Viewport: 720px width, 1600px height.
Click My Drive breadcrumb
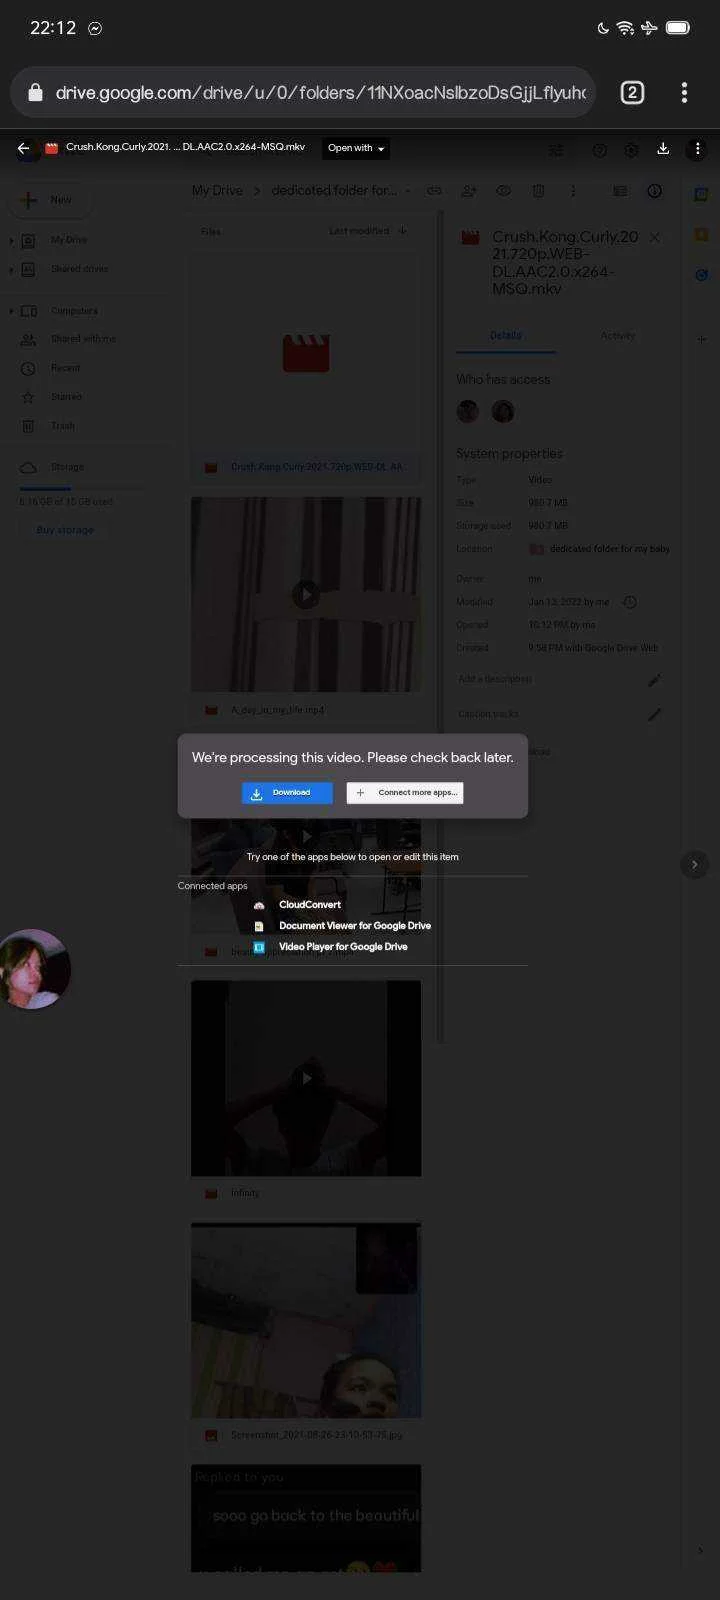tap(217, 190)
